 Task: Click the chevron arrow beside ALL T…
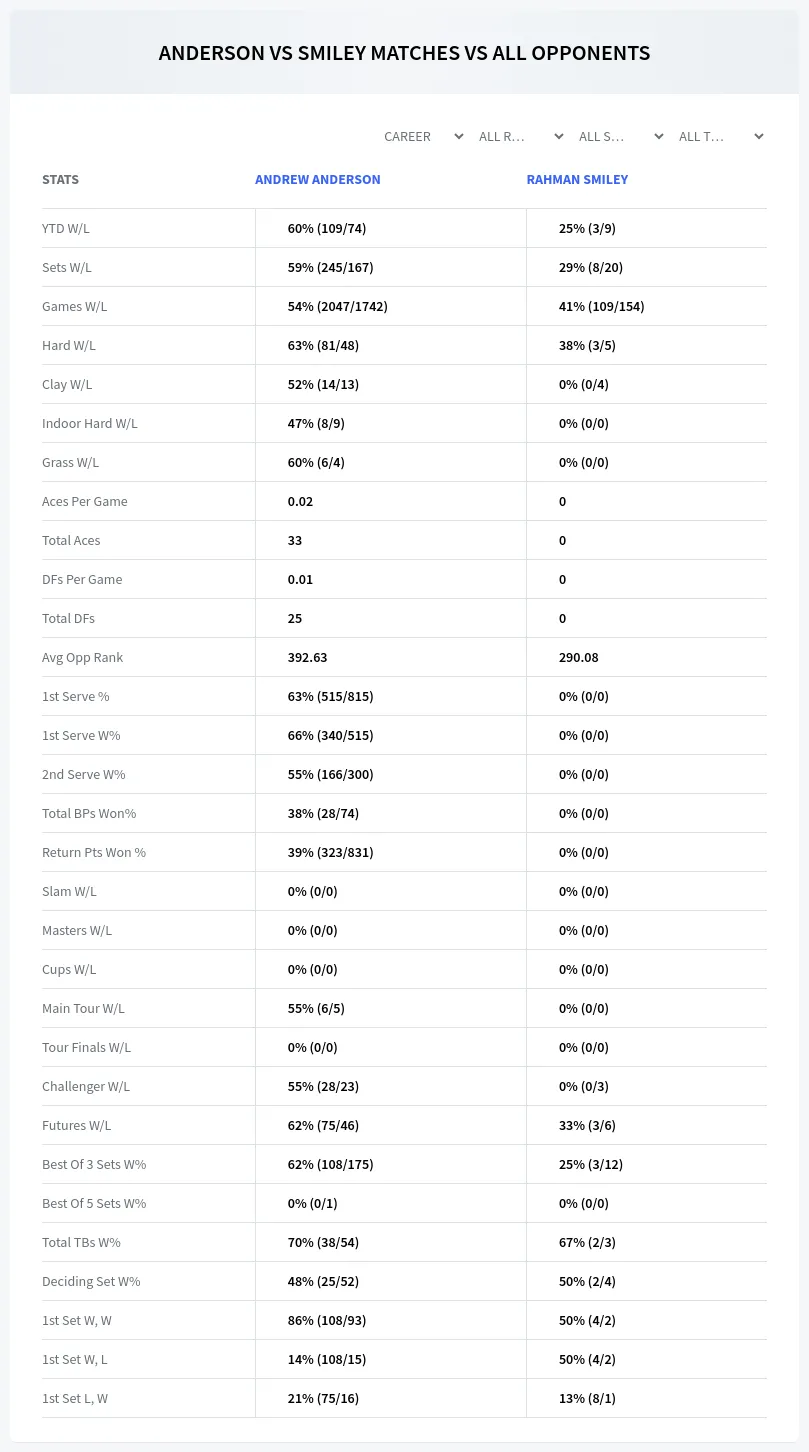(759, 137)
